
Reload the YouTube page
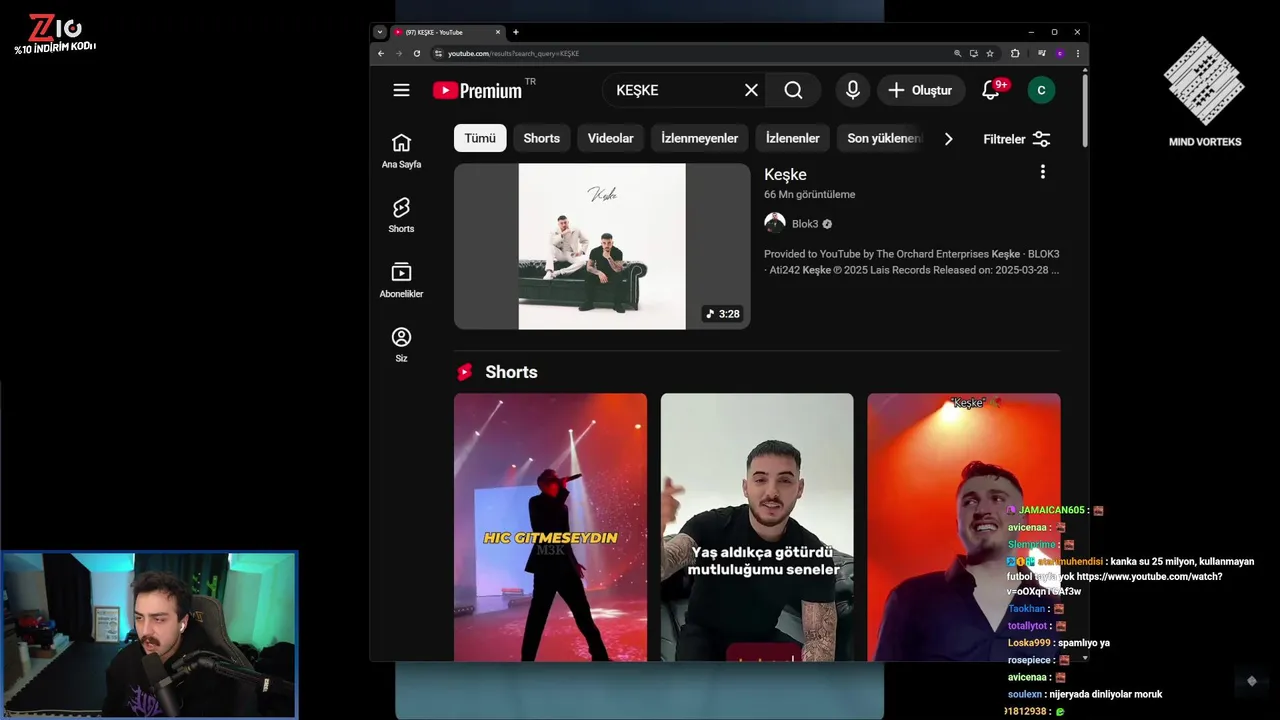416,53
